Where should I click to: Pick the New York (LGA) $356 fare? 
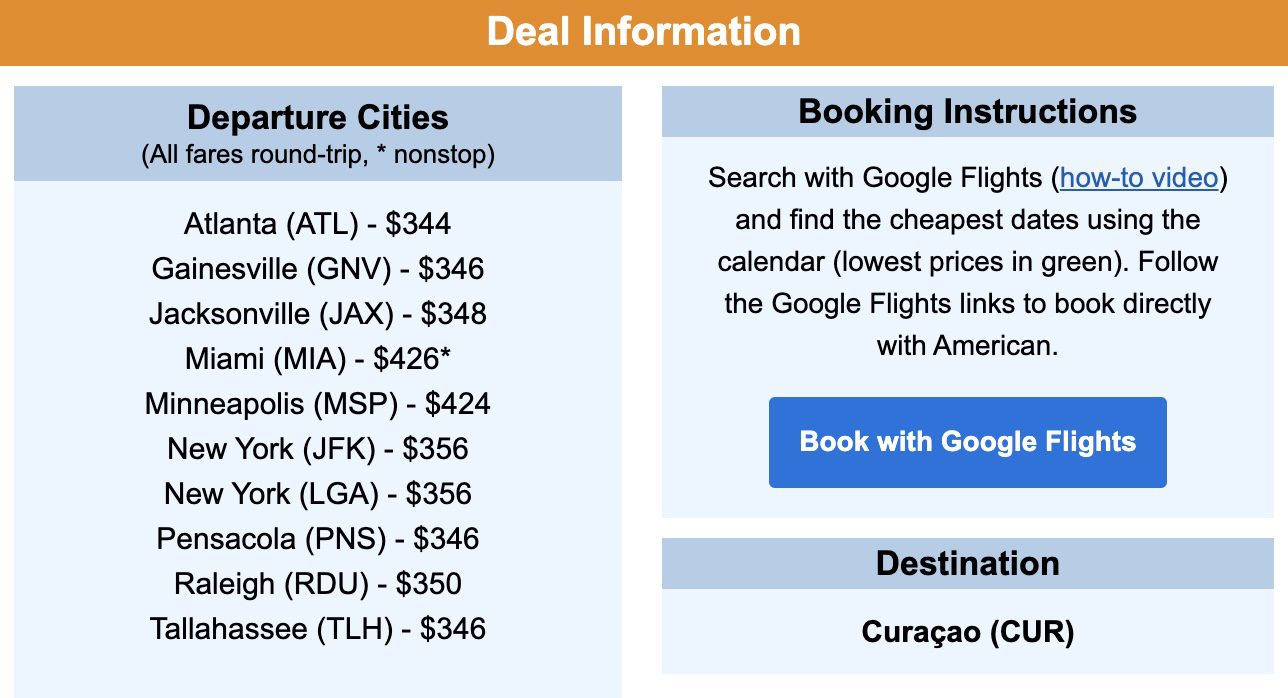pos(317,494)
